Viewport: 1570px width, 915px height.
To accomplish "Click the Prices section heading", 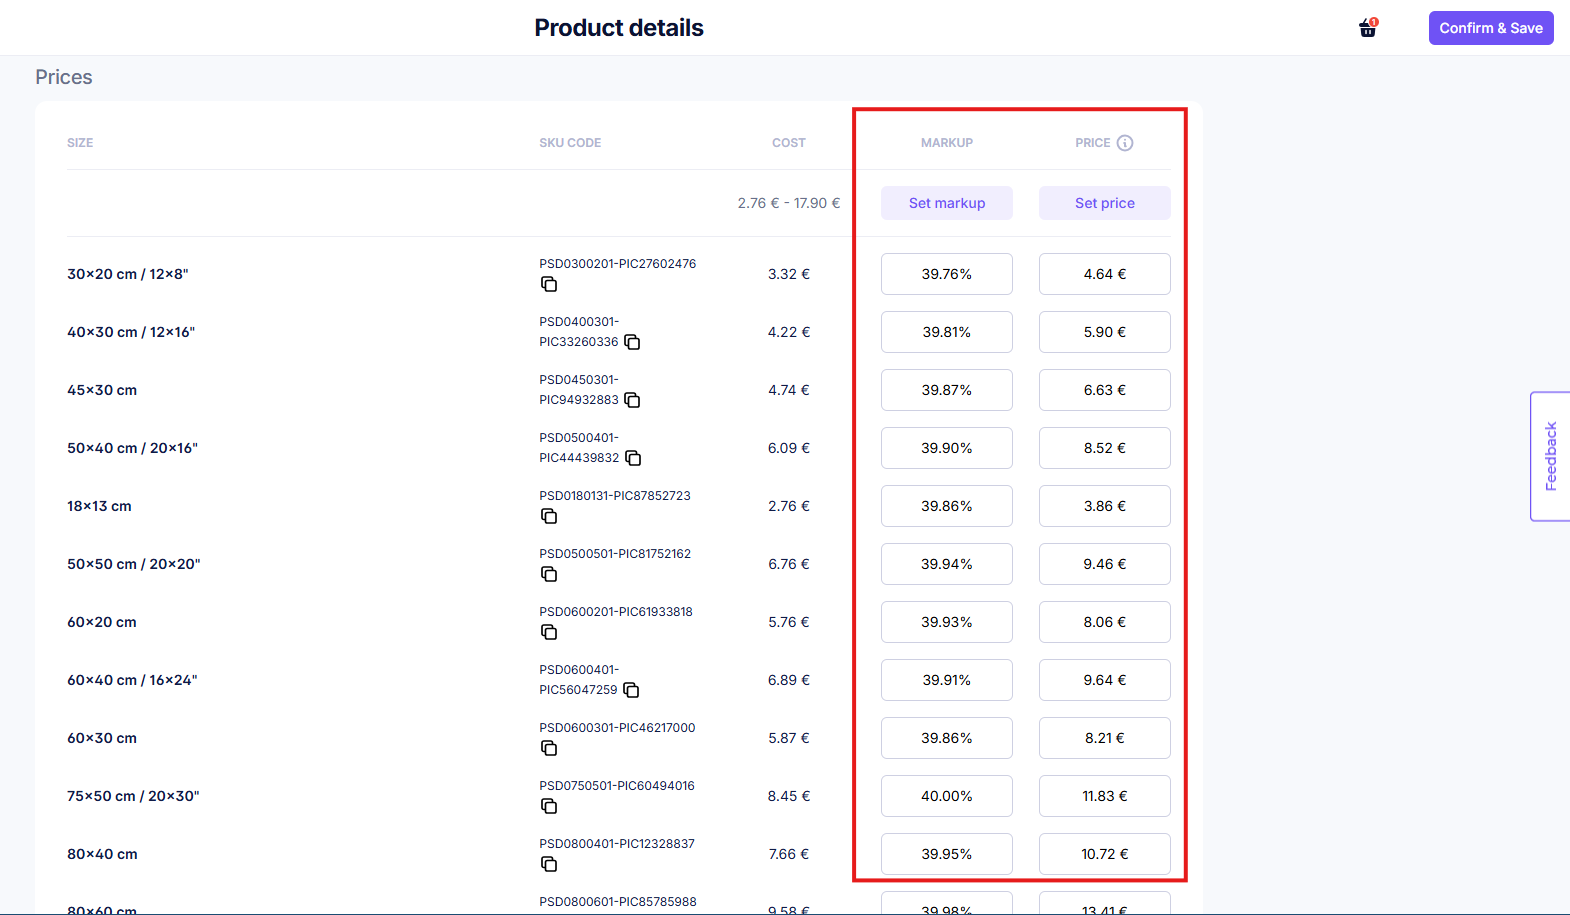I will pyautogui.click(x=64, y=77).
